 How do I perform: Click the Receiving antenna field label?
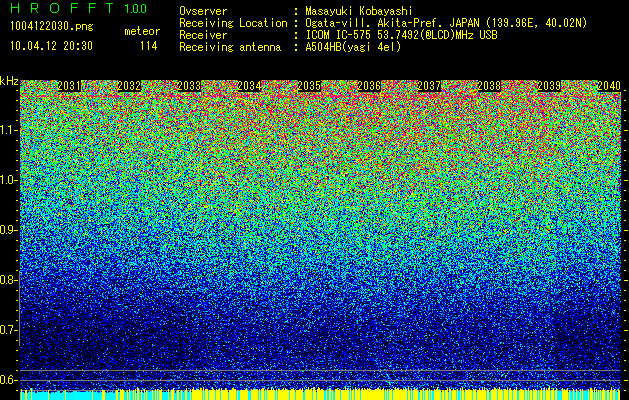click(230, 47)
